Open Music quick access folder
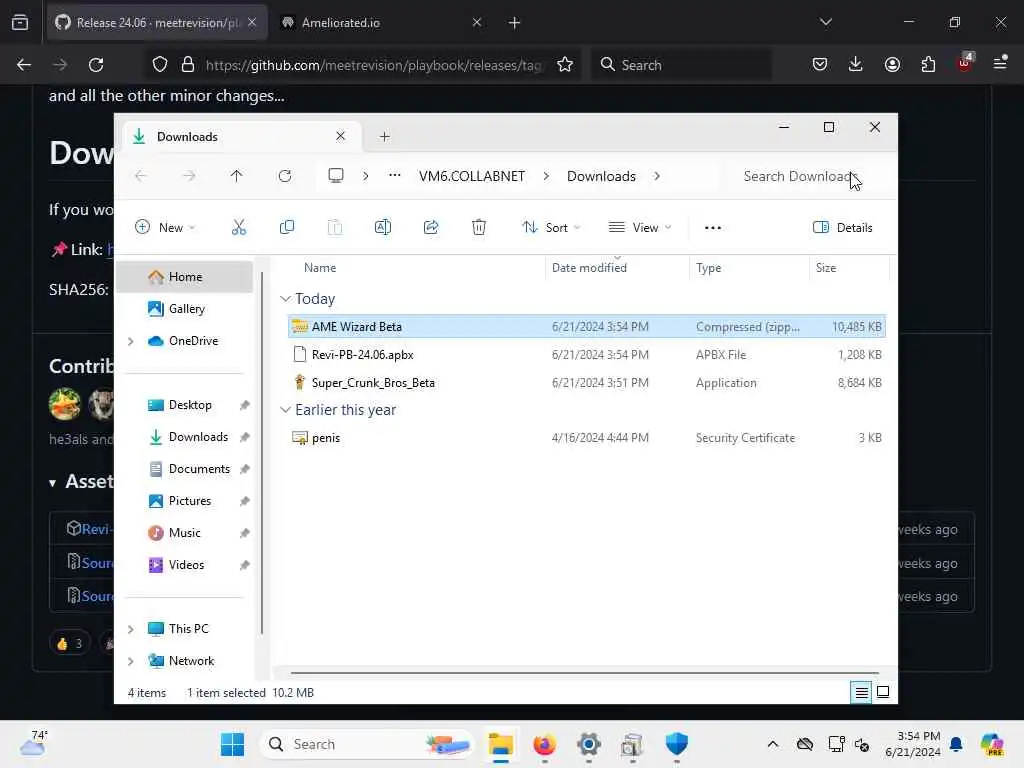This screenshot has height=768, width=1024. point(185,533)
